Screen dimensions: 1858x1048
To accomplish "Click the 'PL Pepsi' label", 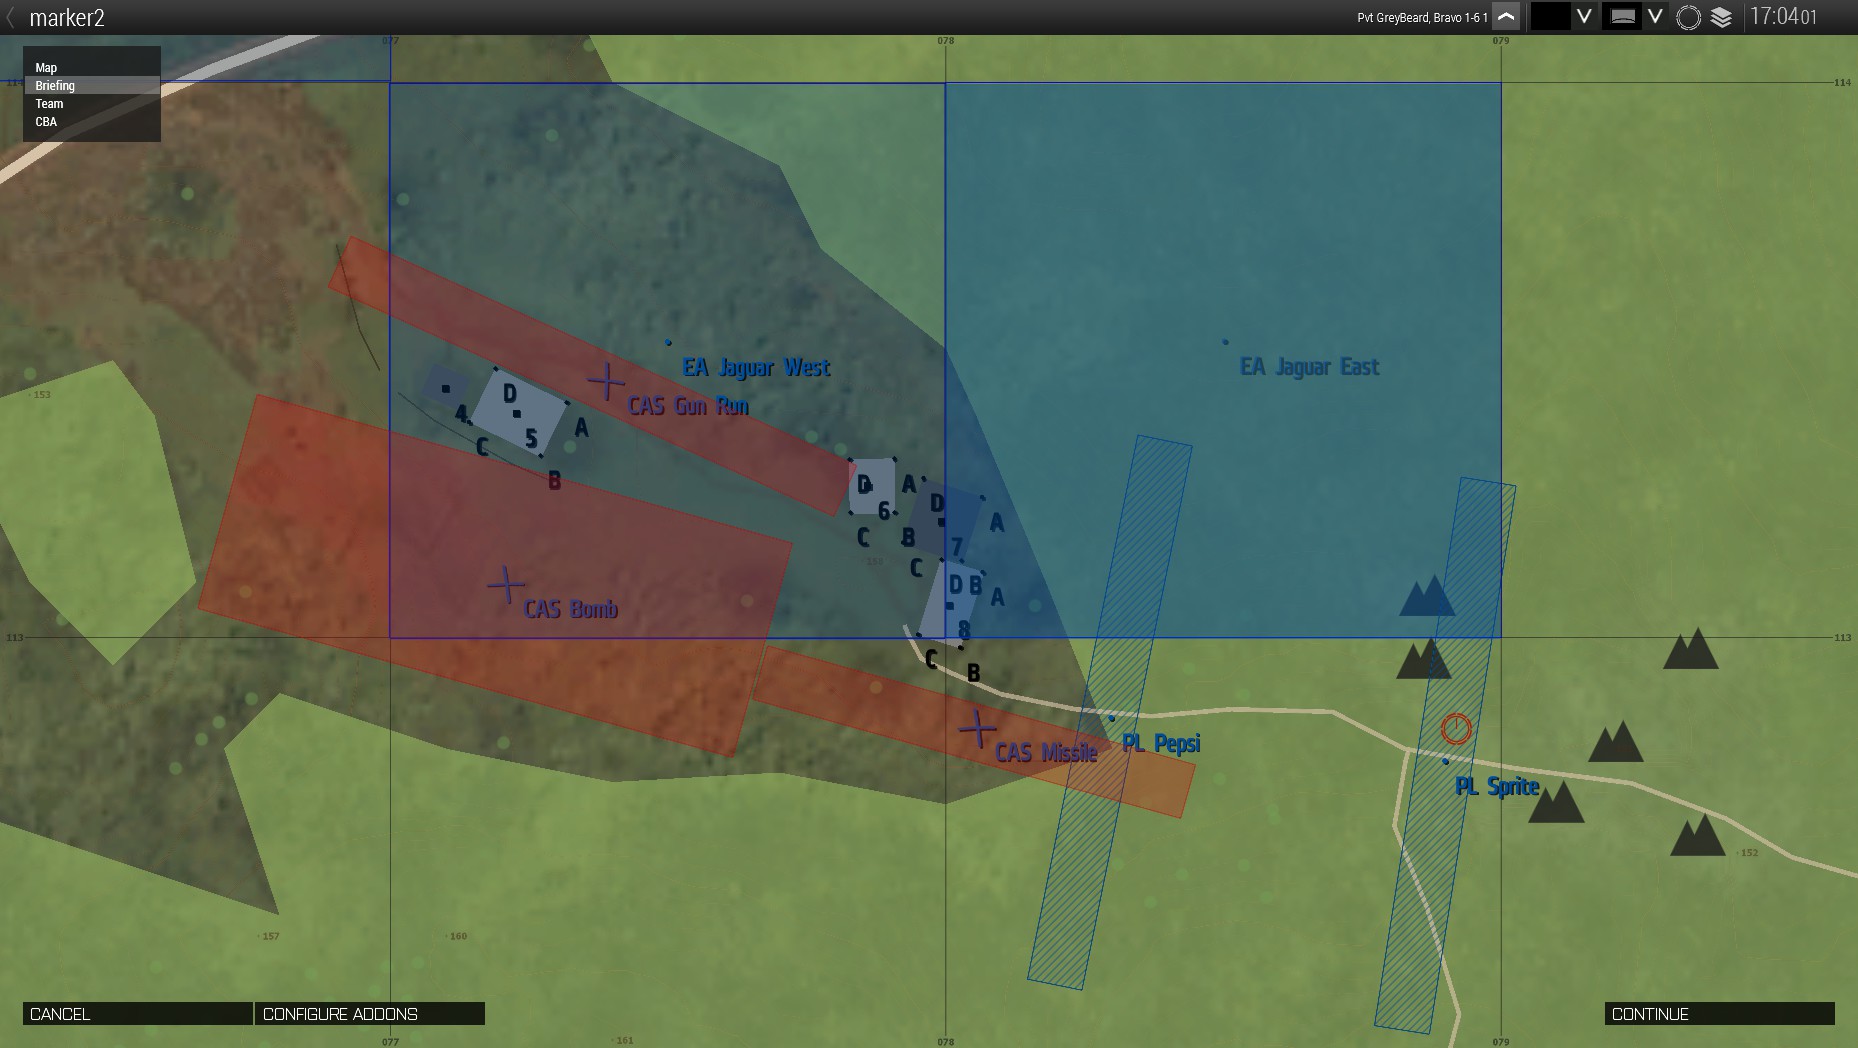I will pyautogui.click(x=1161, y=743).
